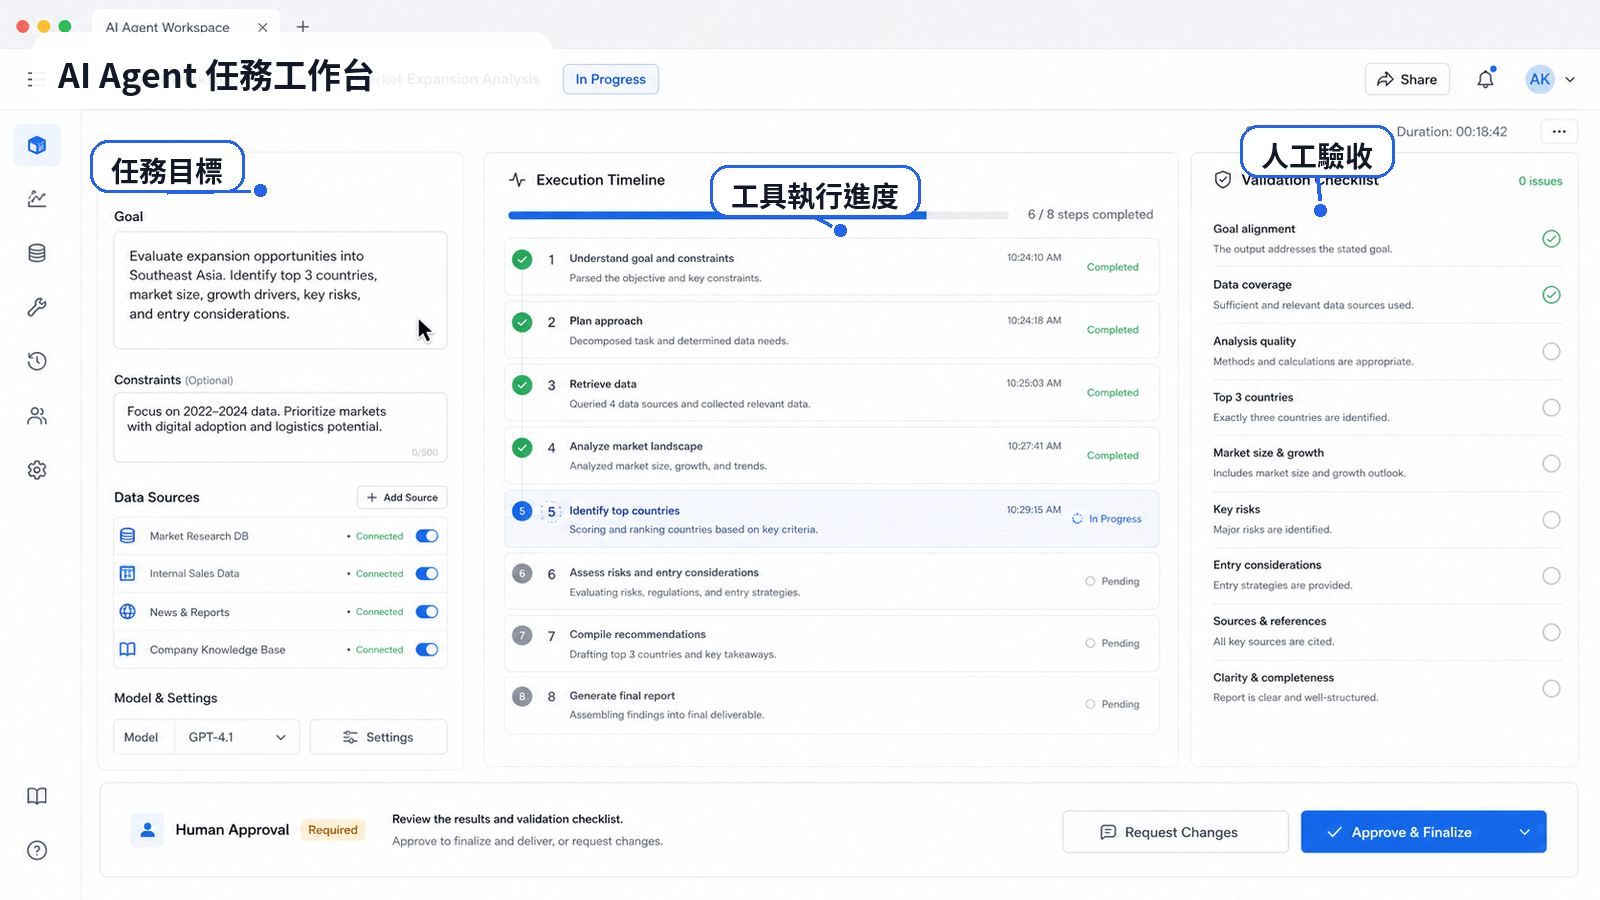1600x900 pixels.
Task: Open the settings gear icon in sidebar
Action: point(37,470)
